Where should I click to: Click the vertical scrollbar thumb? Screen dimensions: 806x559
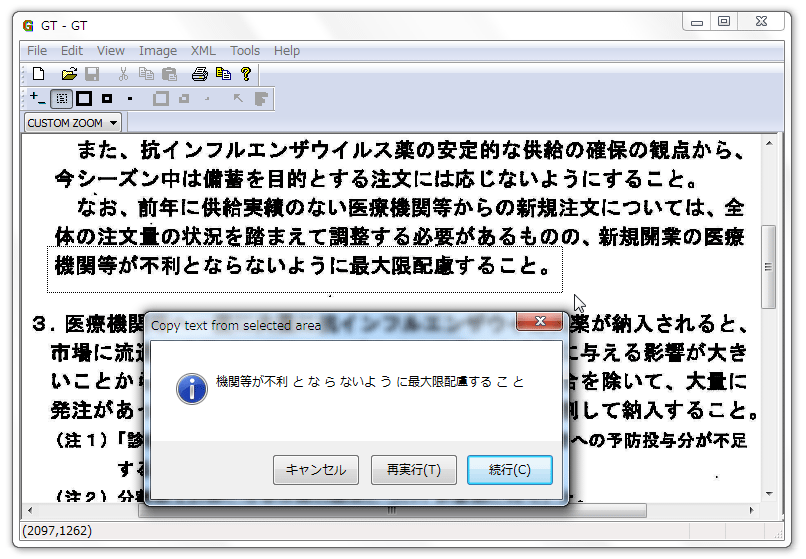coord(768,266)
